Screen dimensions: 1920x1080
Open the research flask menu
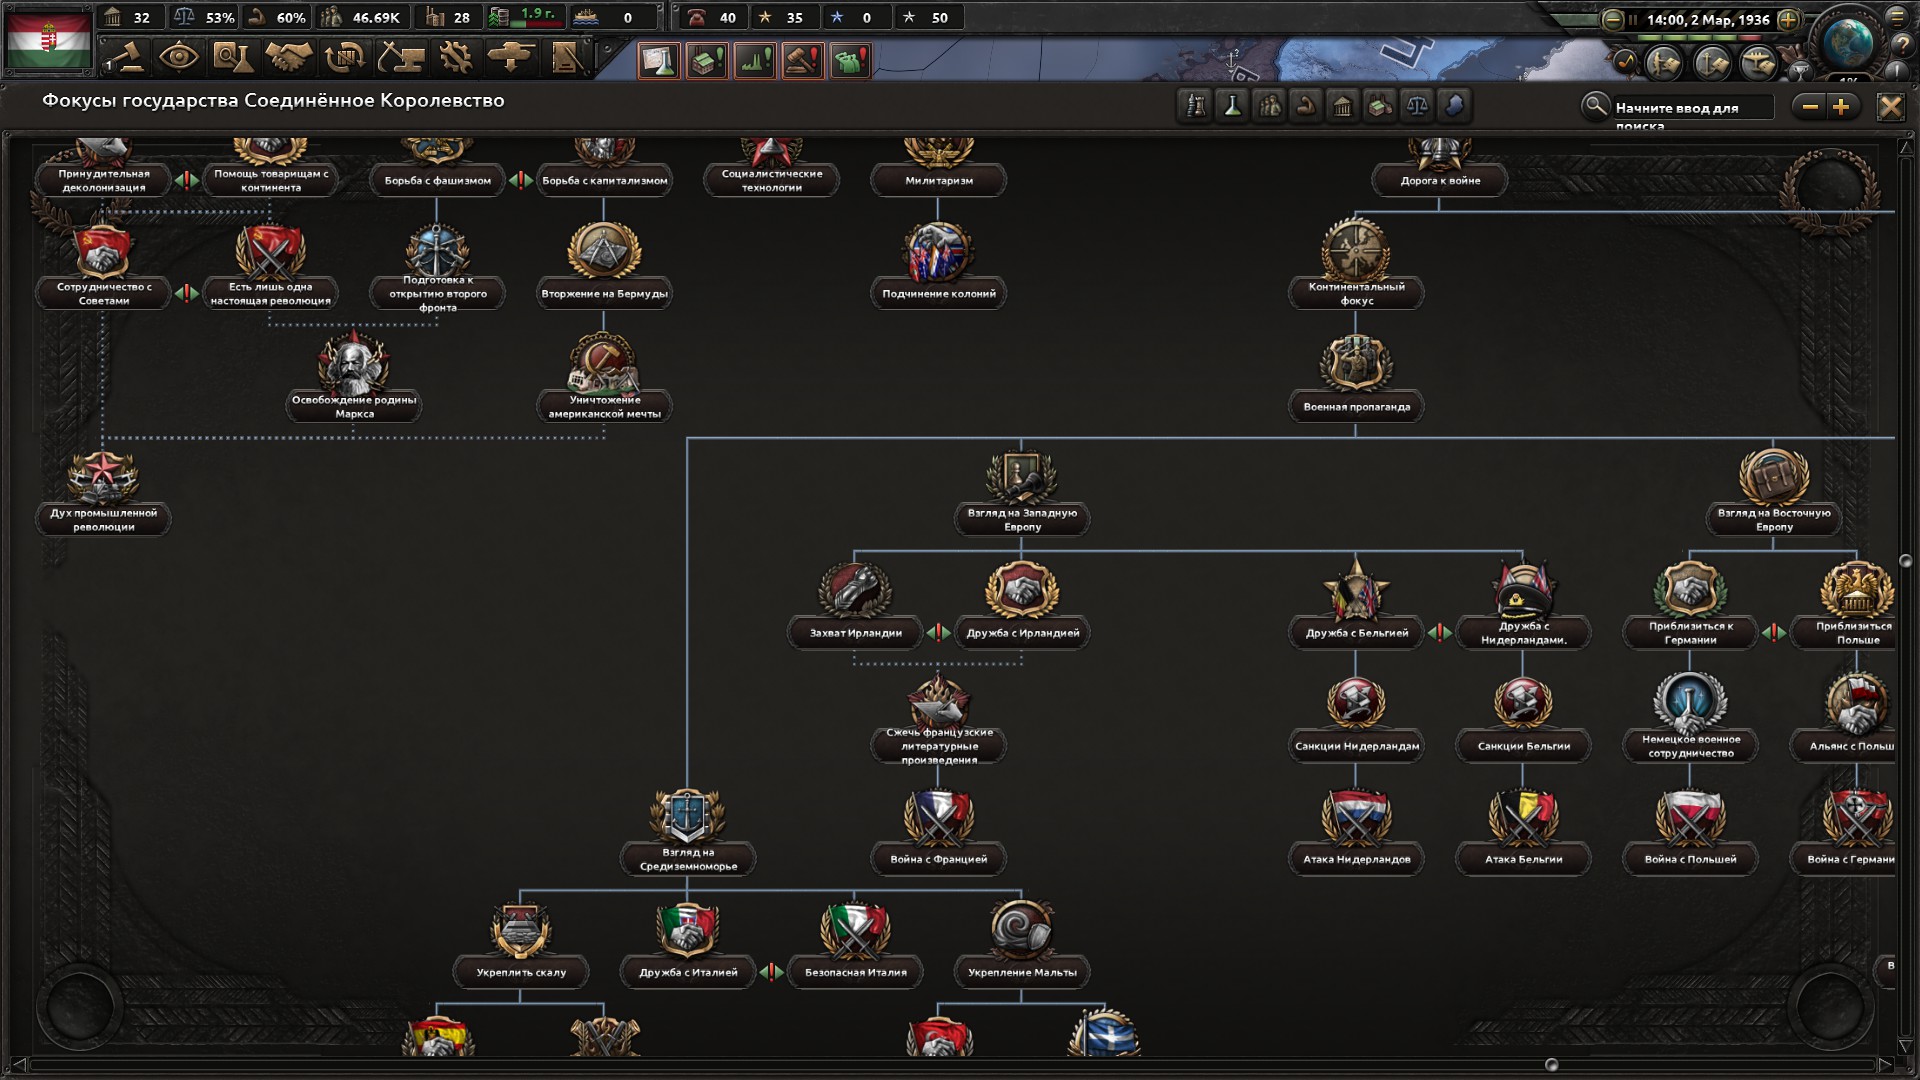click(x=232, y=57)
